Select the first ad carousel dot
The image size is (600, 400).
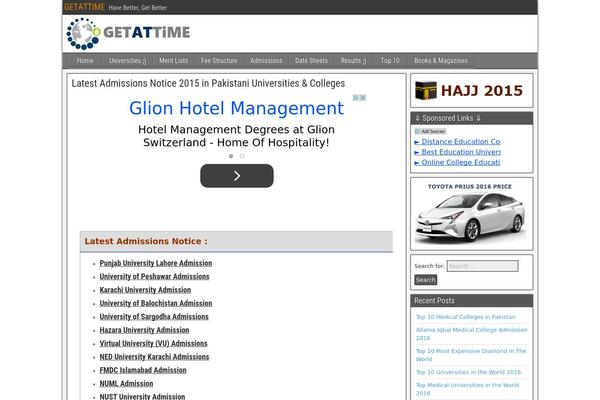(x=231, y=156)
